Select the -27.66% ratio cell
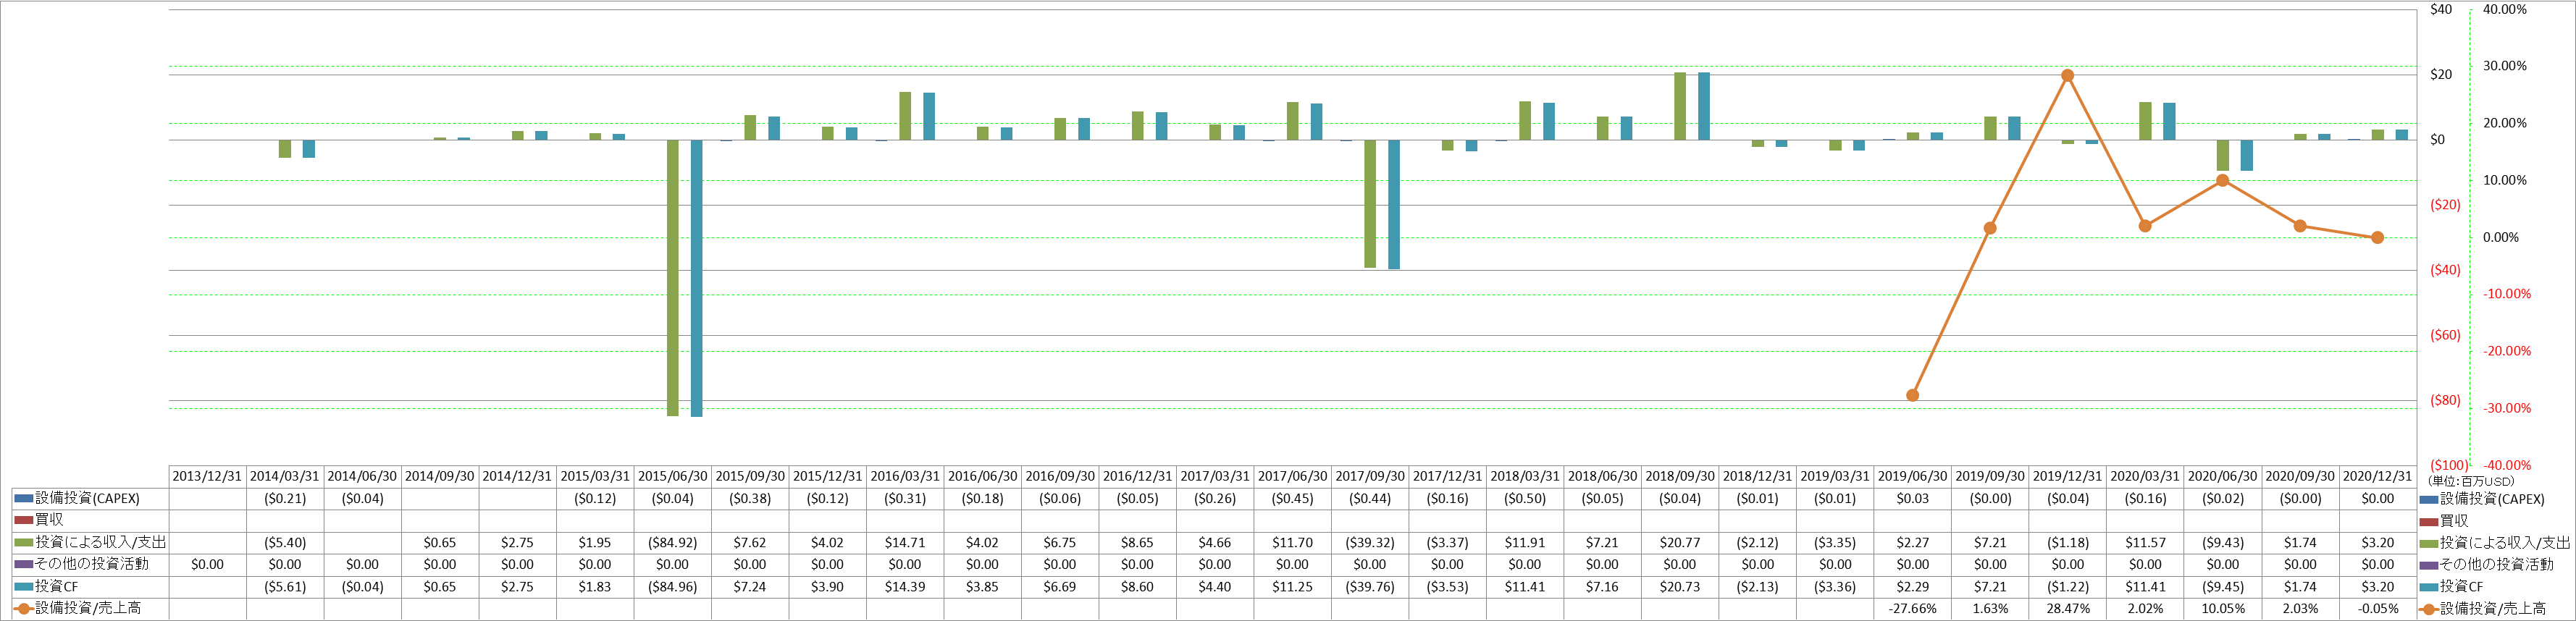 [1912, 609]
